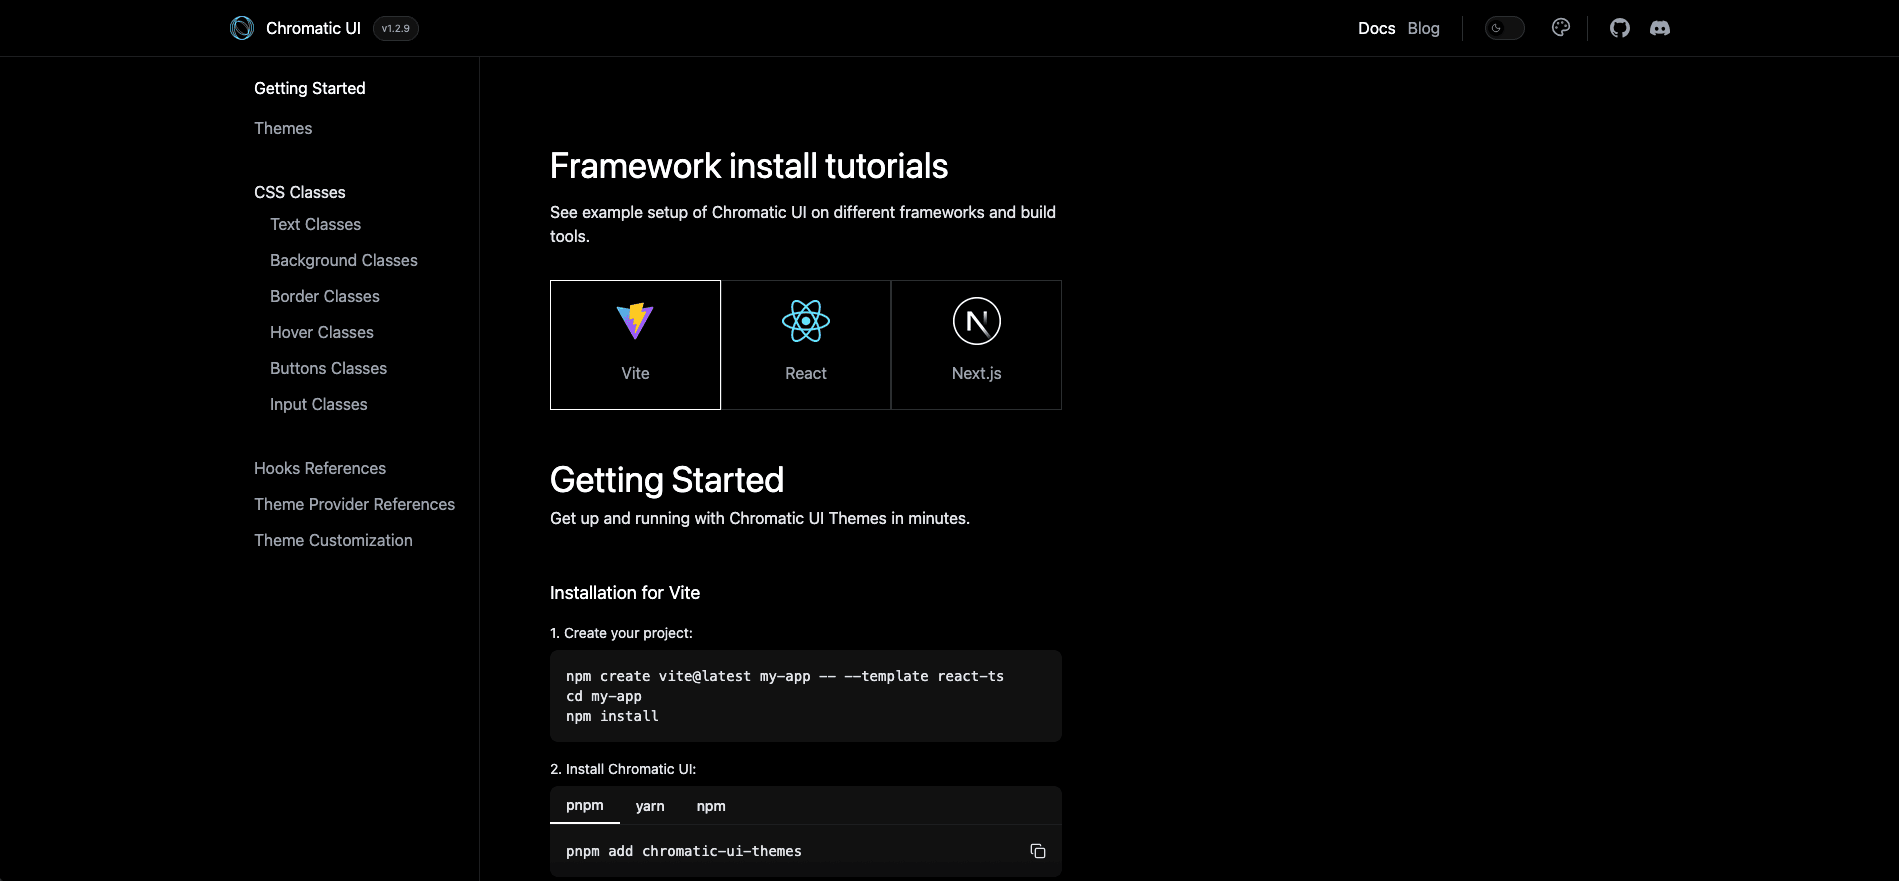Click the Chromatic UI logo icon
The height and width of the screenshot is (881, 1899).
242,28
